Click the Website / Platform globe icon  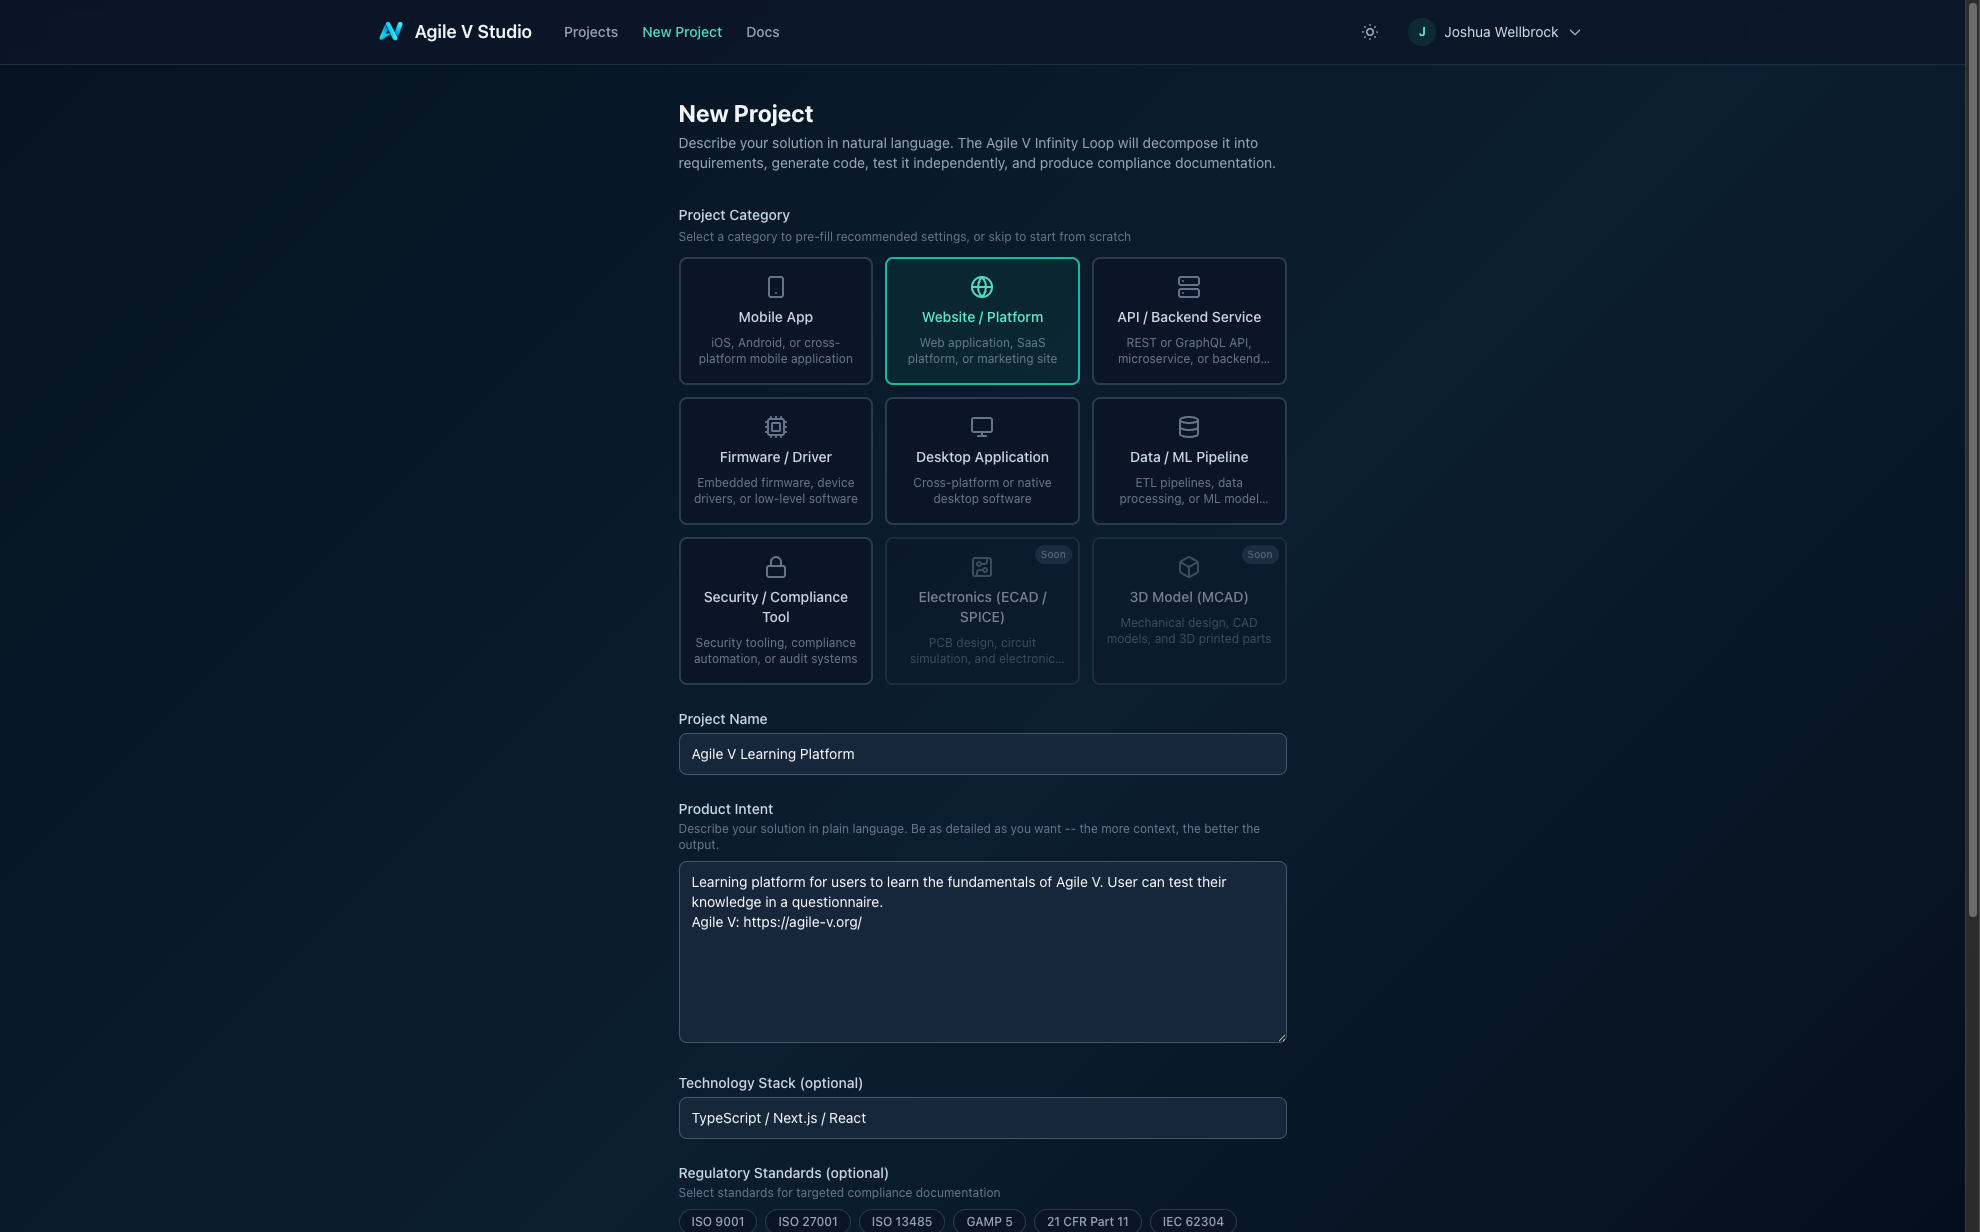981,287
